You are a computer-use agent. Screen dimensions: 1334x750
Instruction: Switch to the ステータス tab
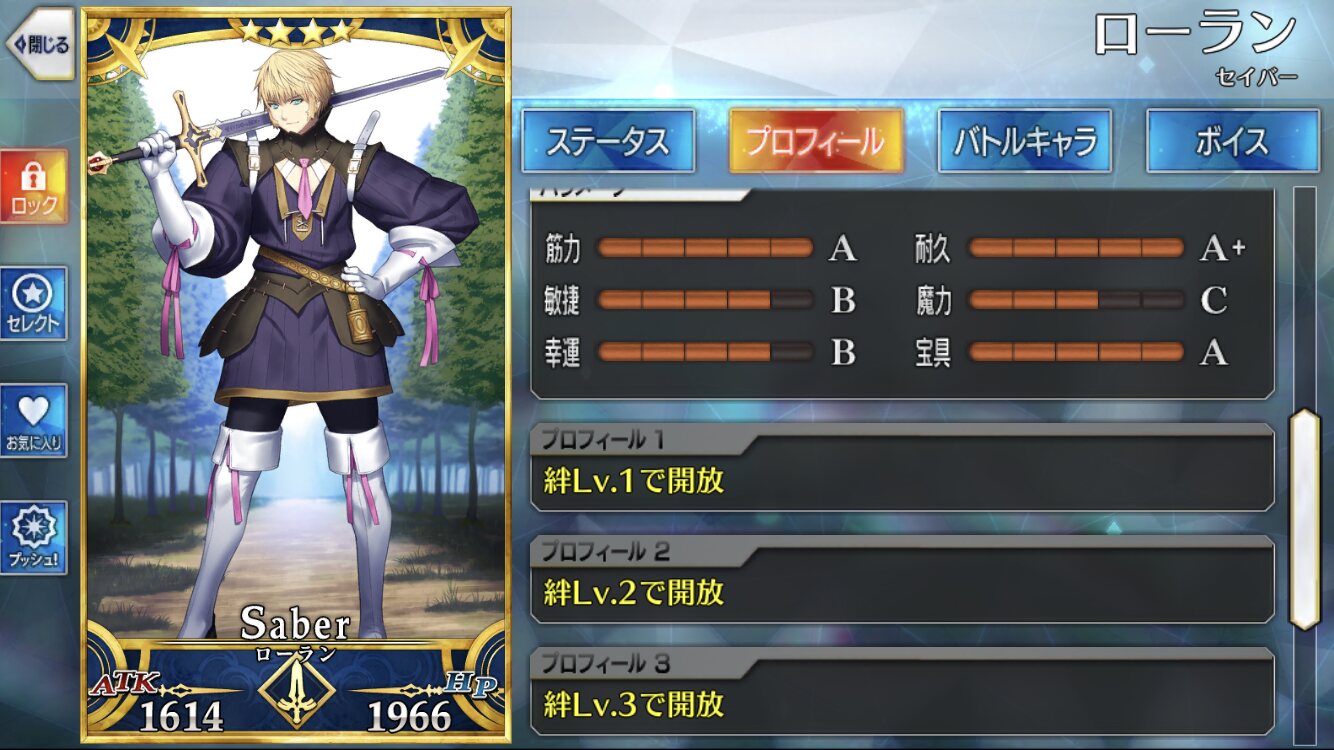click(608, 141)
